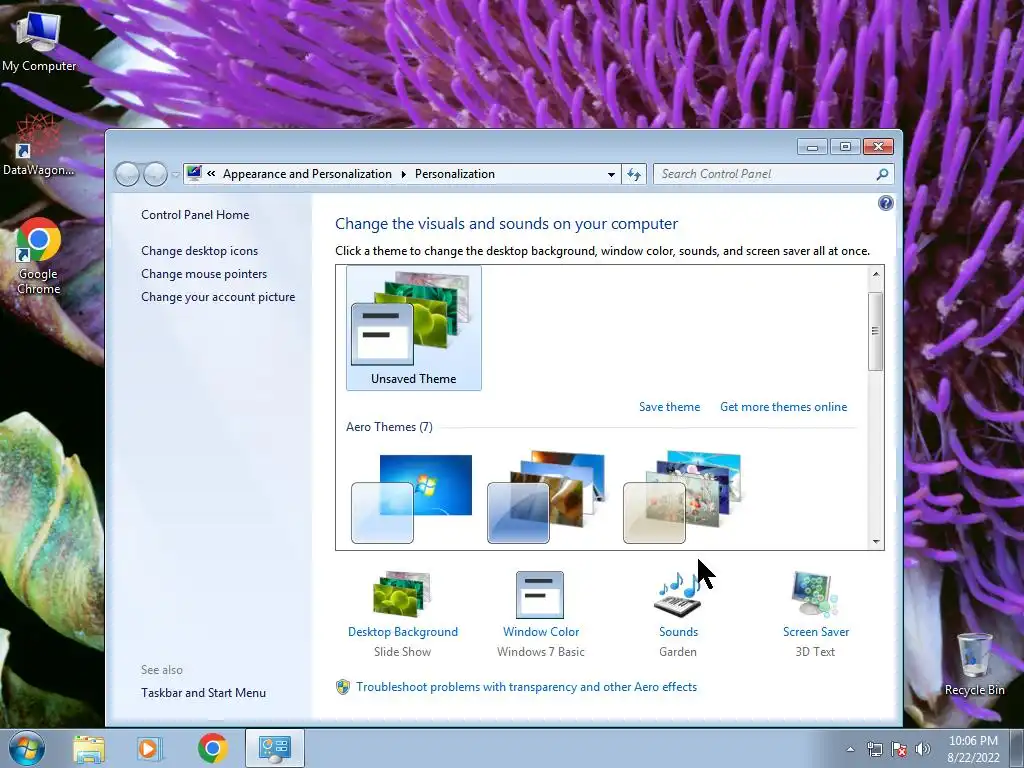Click the Show desktop strip on the taskbar
The image size is (1024, 768).
point(1017,748)
